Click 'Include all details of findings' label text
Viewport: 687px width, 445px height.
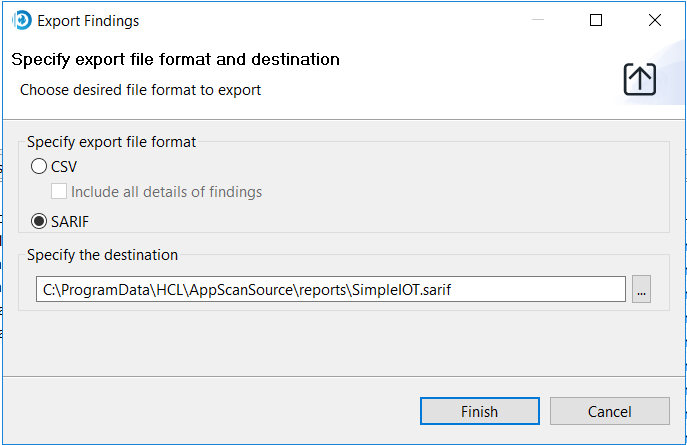point(166,191)
